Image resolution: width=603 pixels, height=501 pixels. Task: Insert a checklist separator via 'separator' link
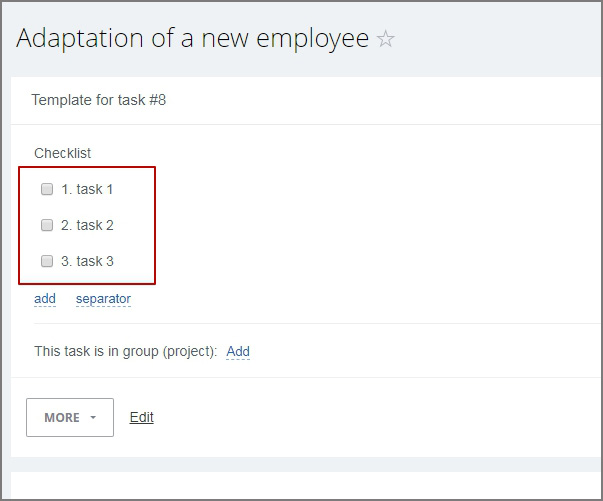(103, 298)
